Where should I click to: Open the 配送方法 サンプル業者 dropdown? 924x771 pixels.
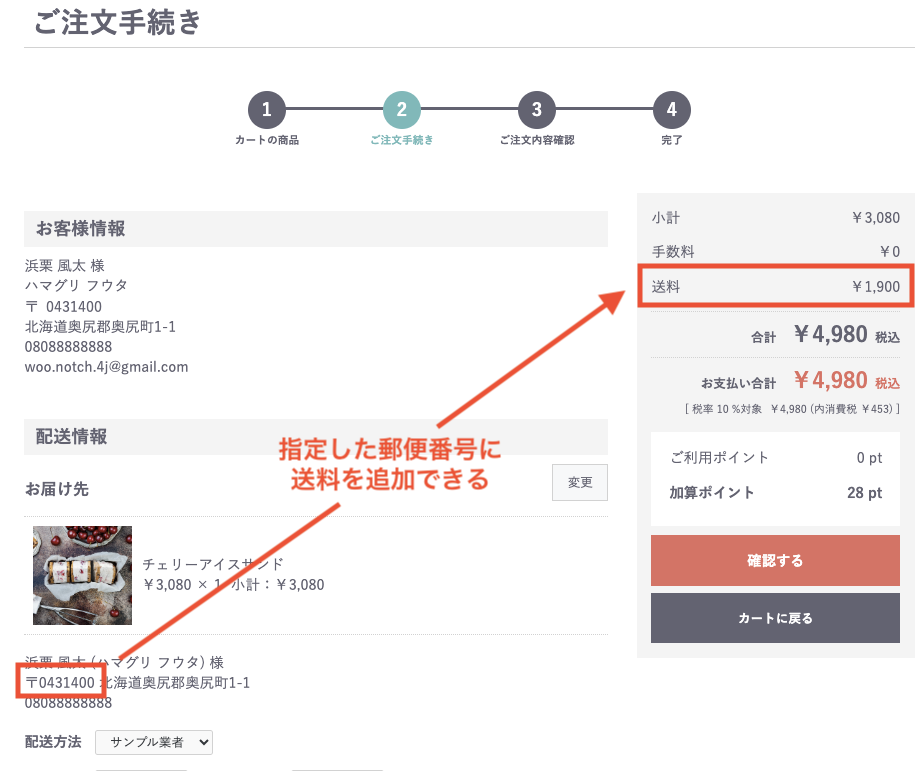(x=154, y=742)
